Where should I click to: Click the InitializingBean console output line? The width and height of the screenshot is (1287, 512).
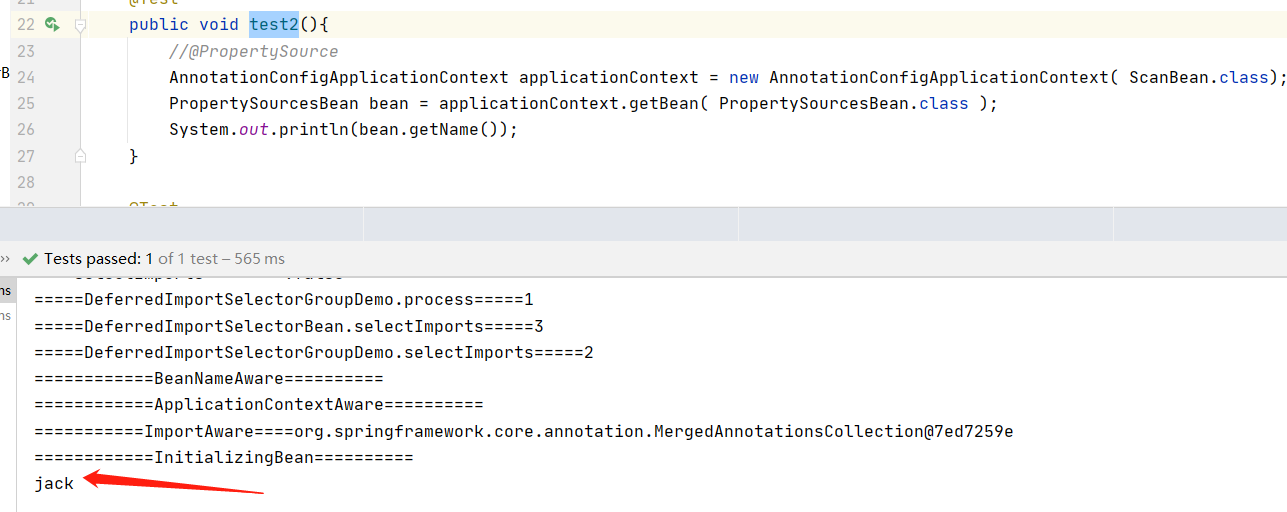click(222, 457)
